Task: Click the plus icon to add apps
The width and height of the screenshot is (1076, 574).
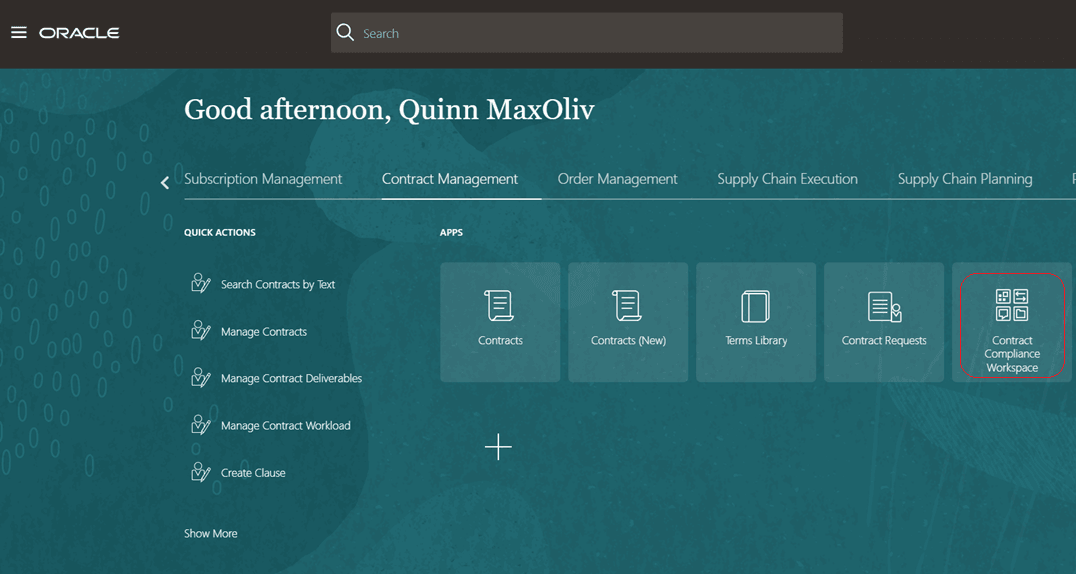Action: tap(498, 447)
